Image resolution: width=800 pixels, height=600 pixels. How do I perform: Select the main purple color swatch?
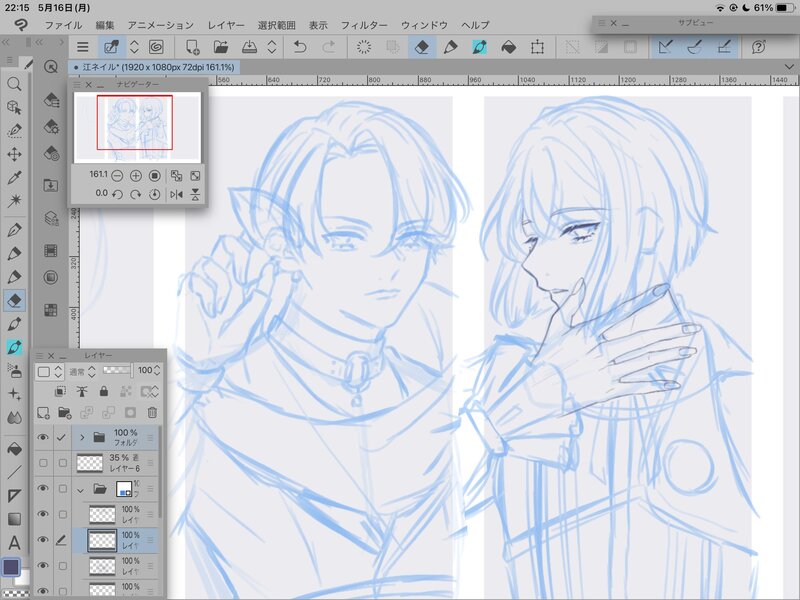(x=11, y=567)
